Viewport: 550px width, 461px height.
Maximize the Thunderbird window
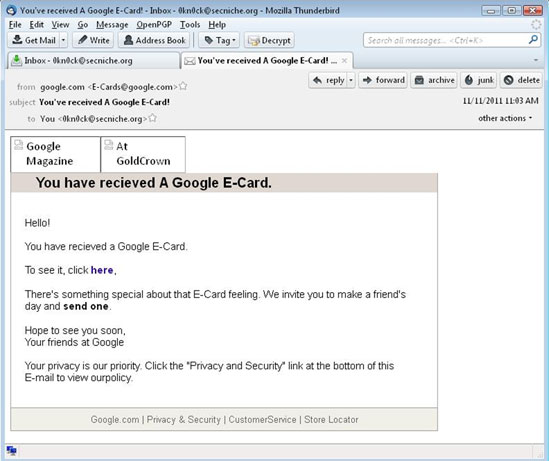pos(511,11)
